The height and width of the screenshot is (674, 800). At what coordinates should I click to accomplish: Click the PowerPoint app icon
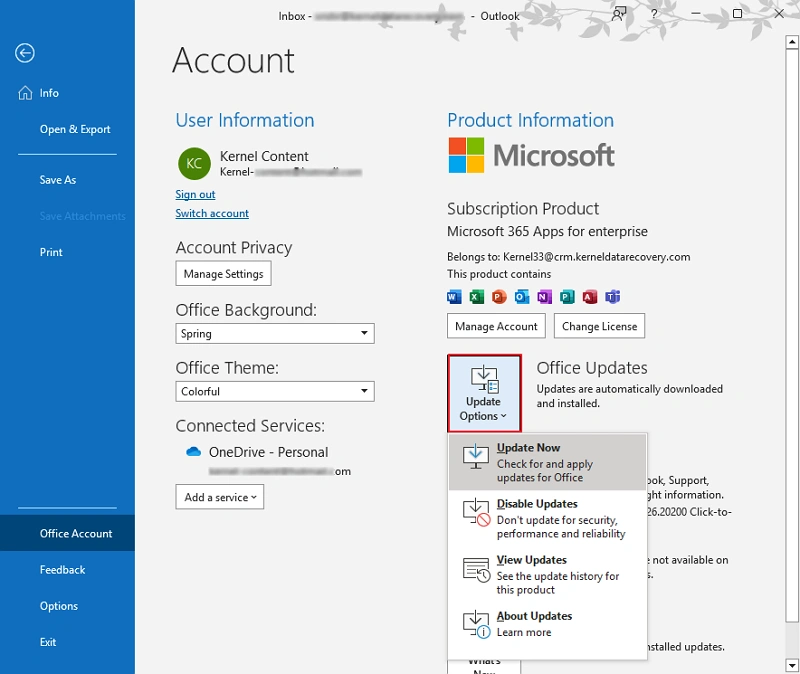(x=499, y=296)
